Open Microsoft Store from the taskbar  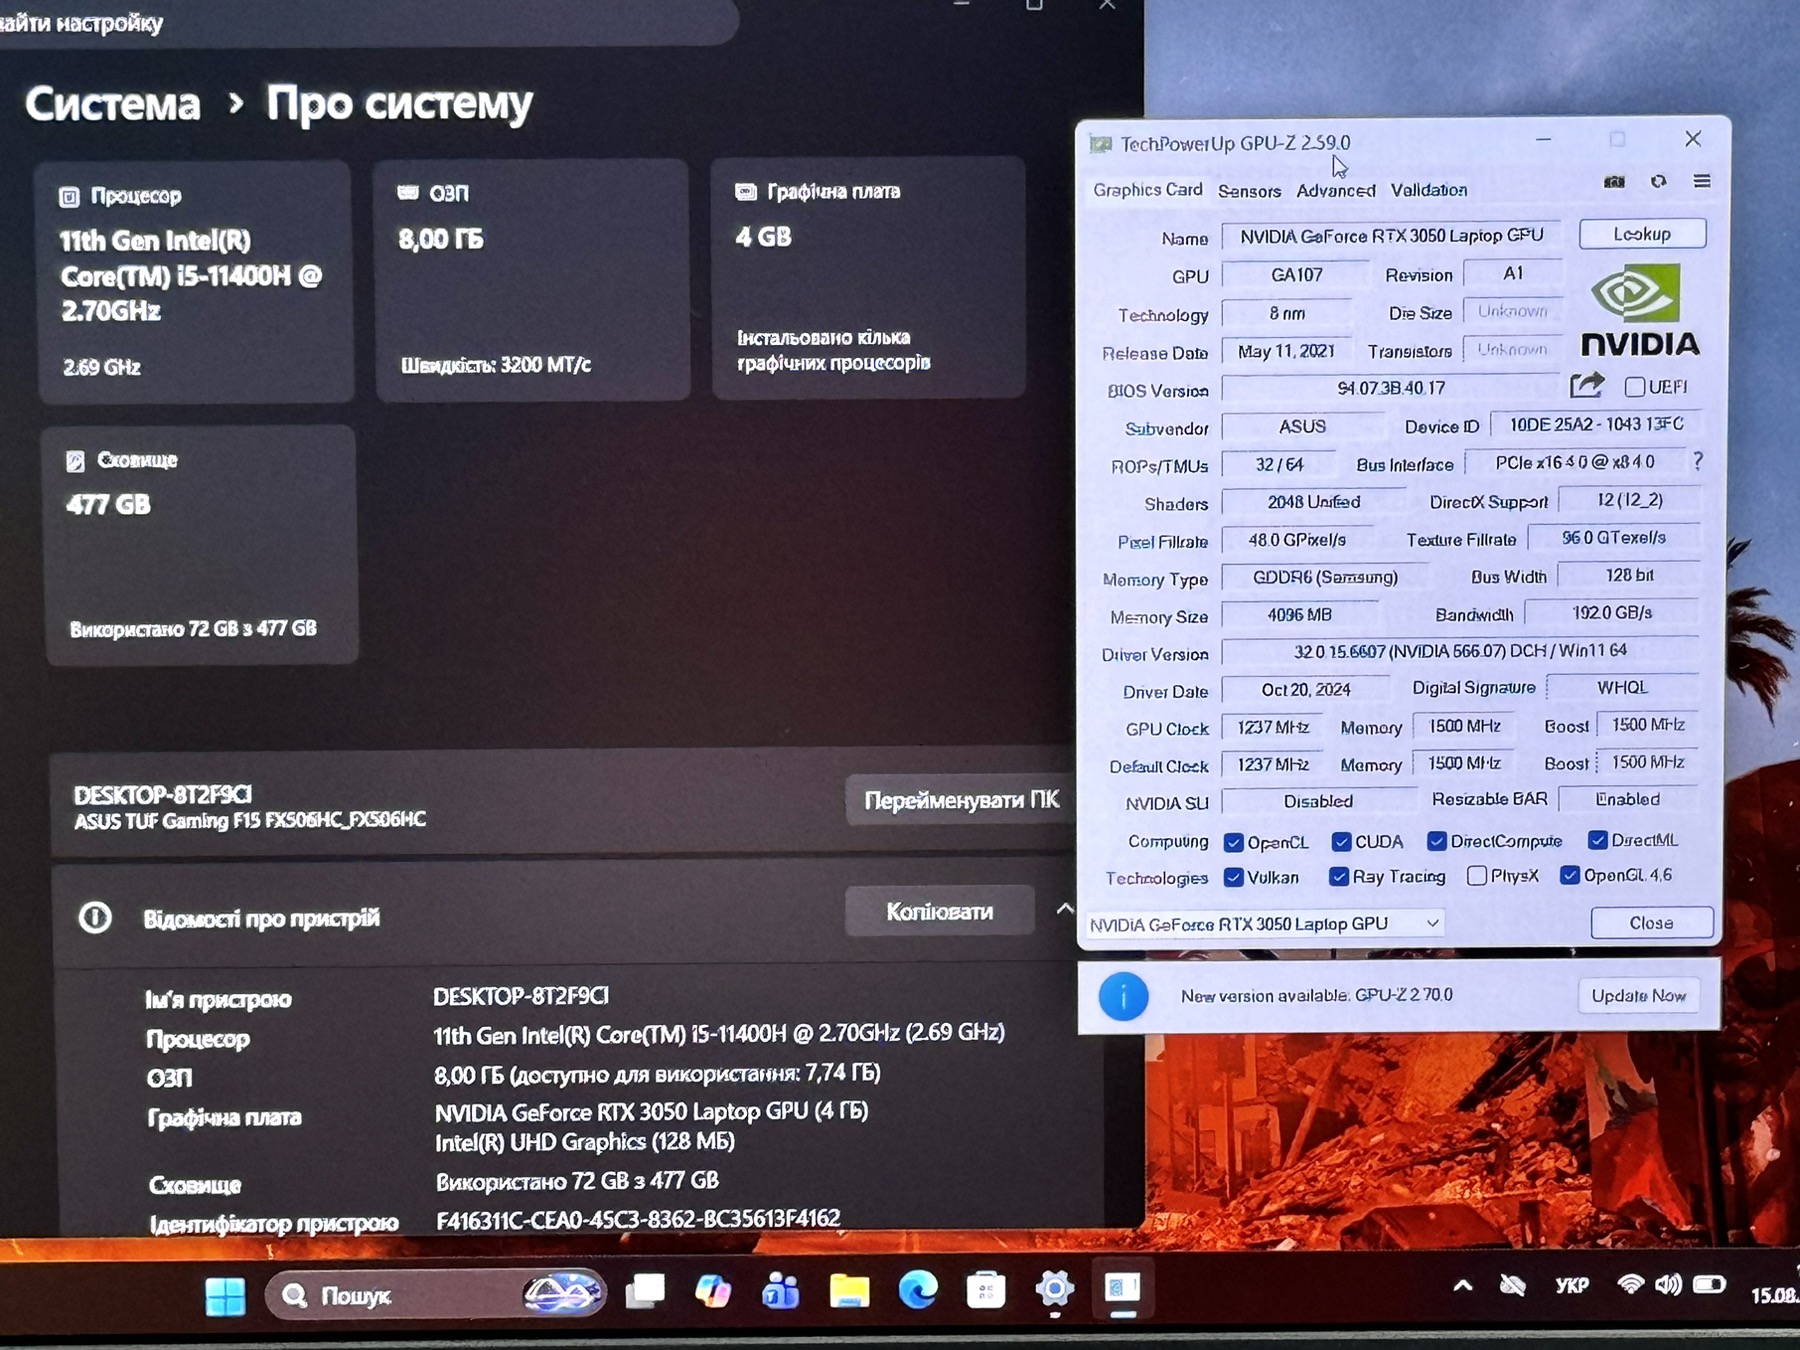pos(986,1290)
